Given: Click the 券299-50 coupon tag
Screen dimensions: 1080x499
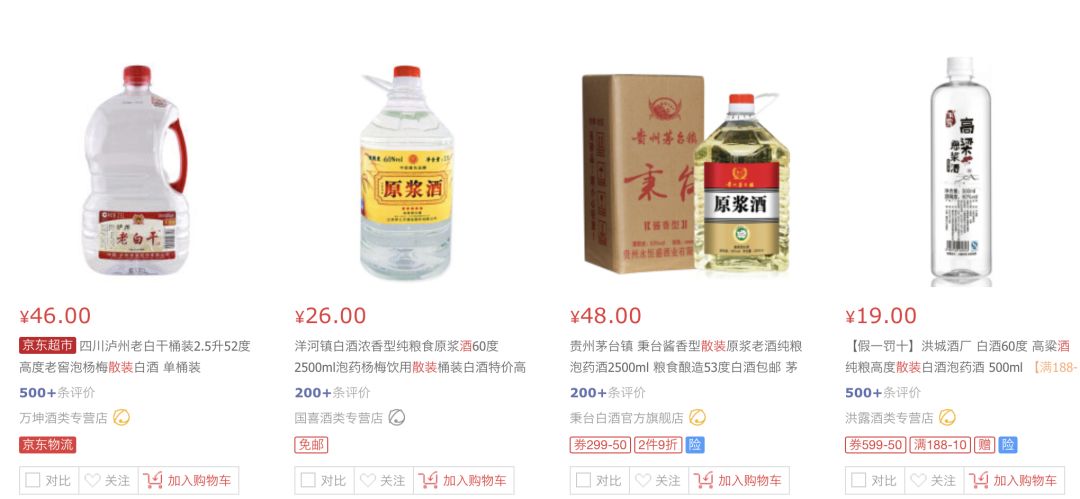Looking at the screenshot, I should coord(600,445).
